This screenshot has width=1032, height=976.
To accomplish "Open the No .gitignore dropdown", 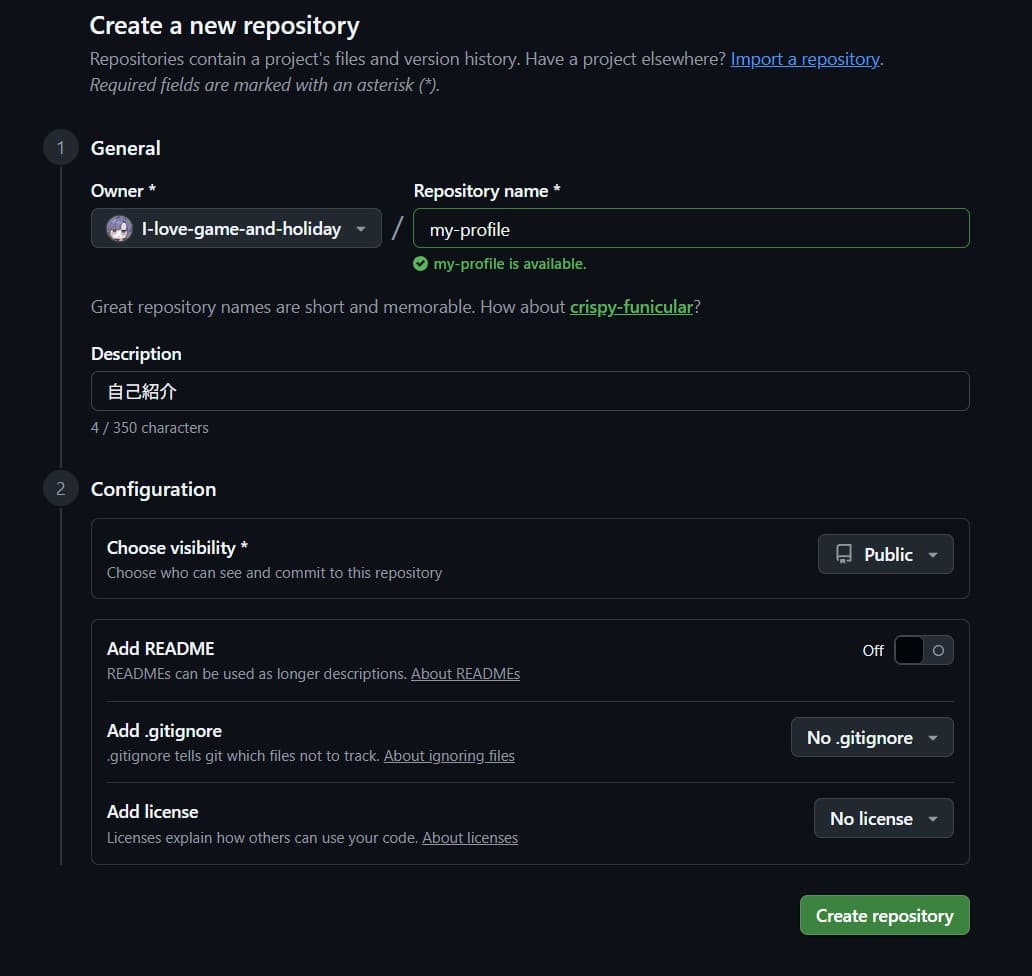I will pyautogui.click(x=871, y=737).
